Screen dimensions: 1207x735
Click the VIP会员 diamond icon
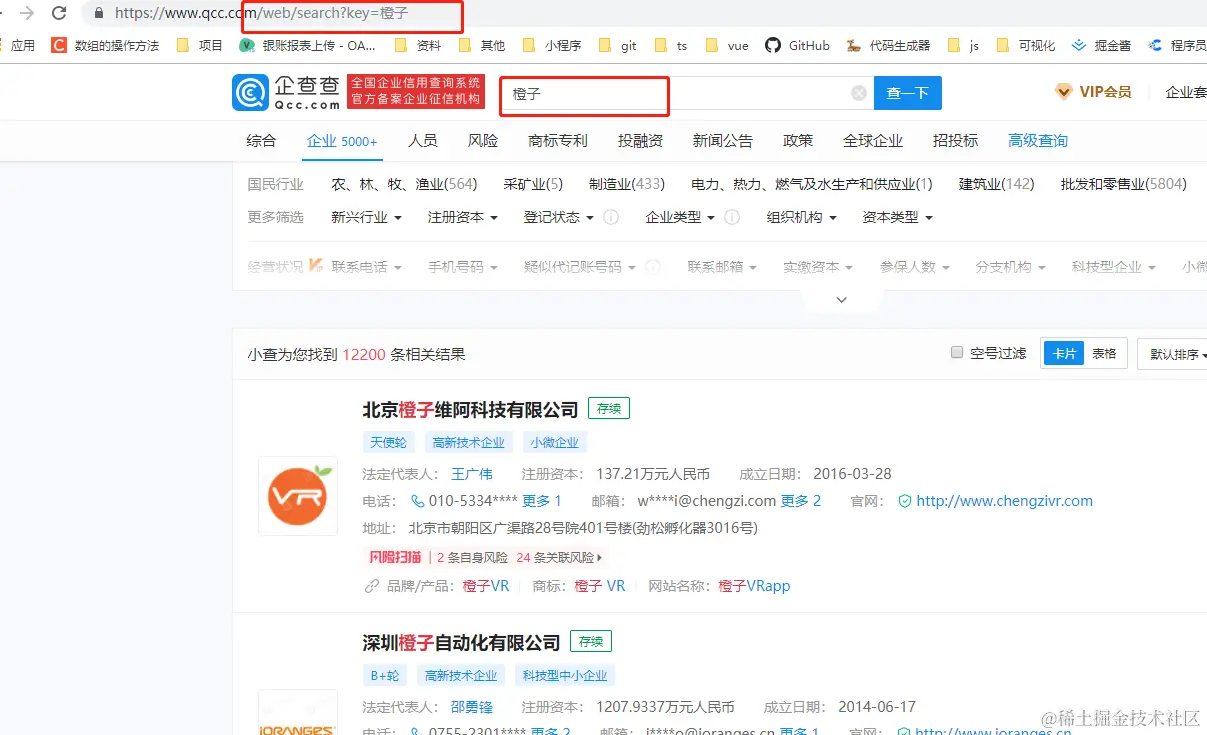point(1064,92)
